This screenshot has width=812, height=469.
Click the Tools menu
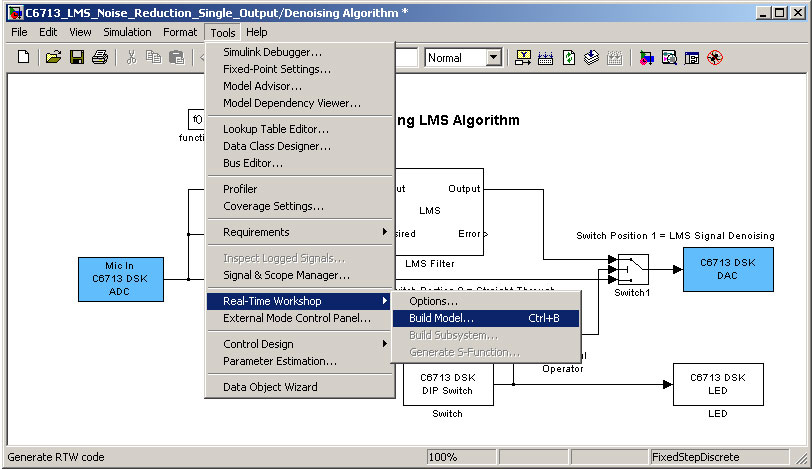tap(223, 33)
